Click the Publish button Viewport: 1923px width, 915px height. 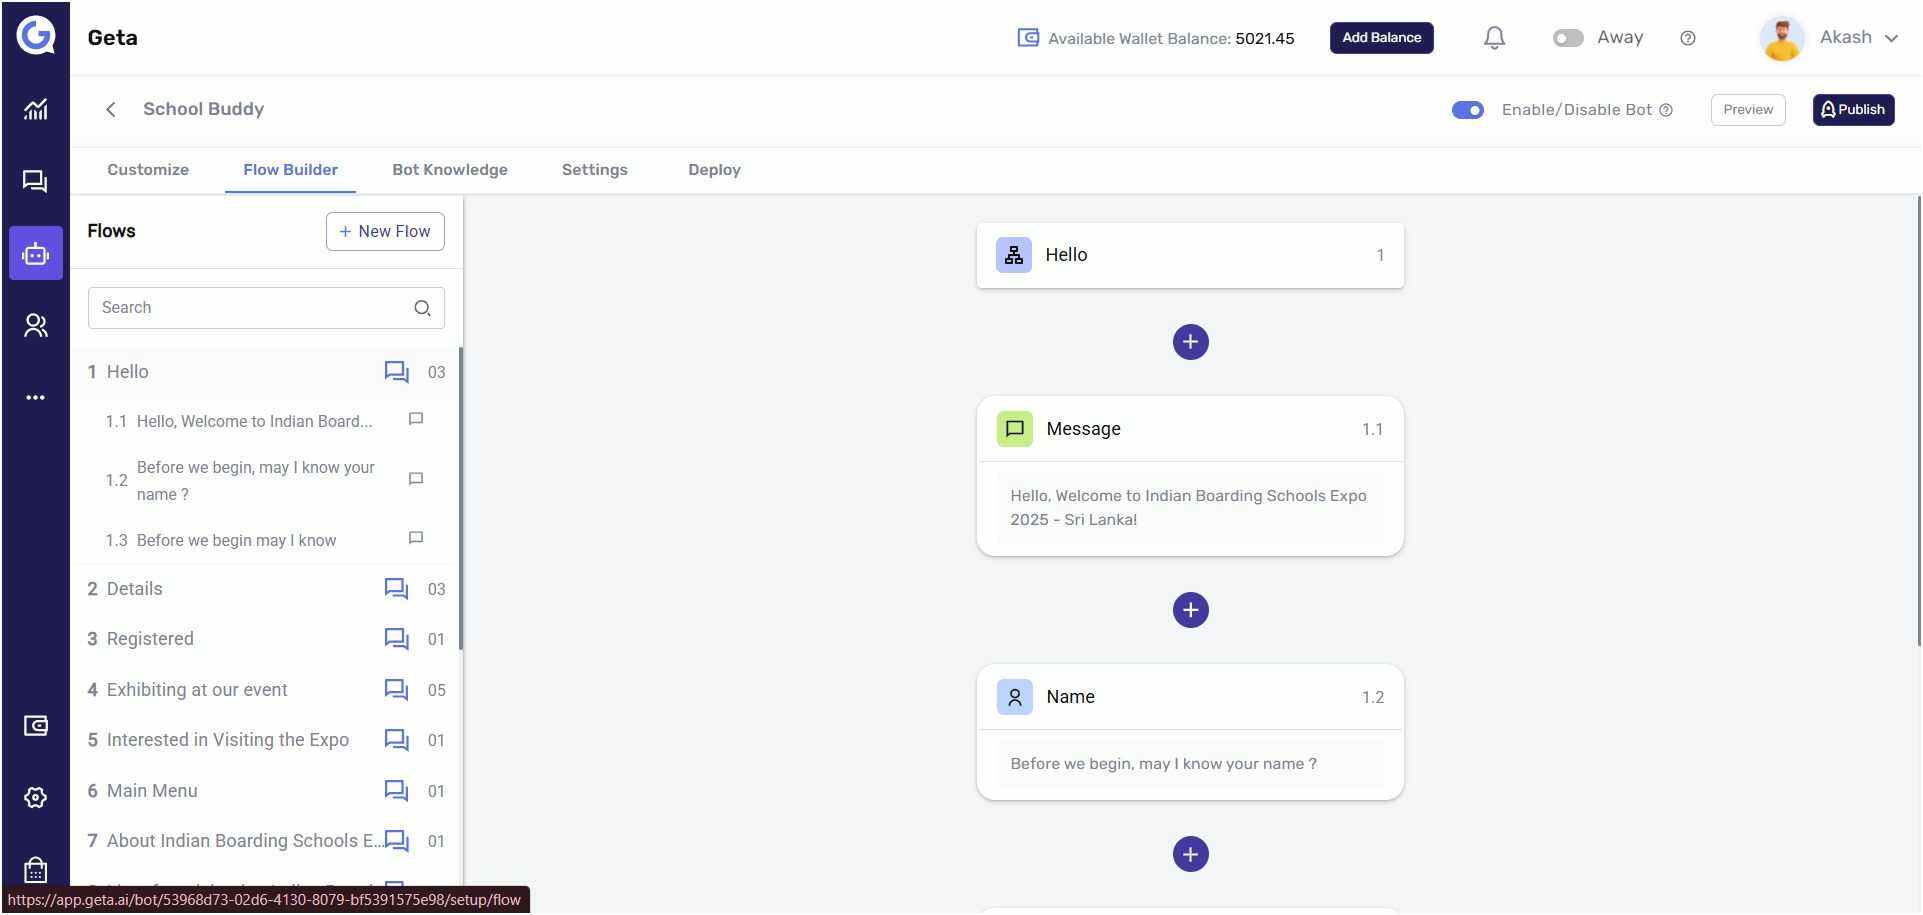pos(1853,110)
